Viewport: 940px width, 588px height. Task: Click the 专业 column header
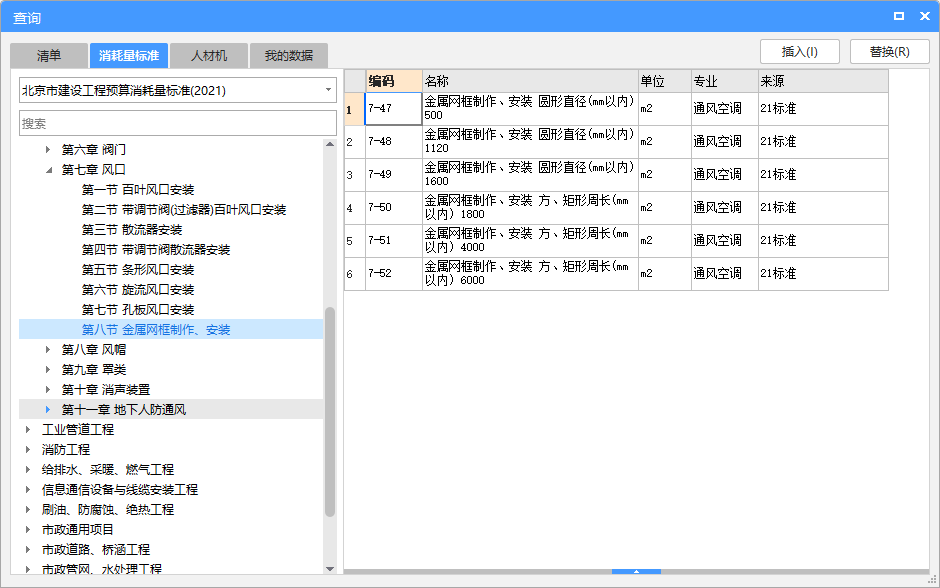(x=724, y=81)
